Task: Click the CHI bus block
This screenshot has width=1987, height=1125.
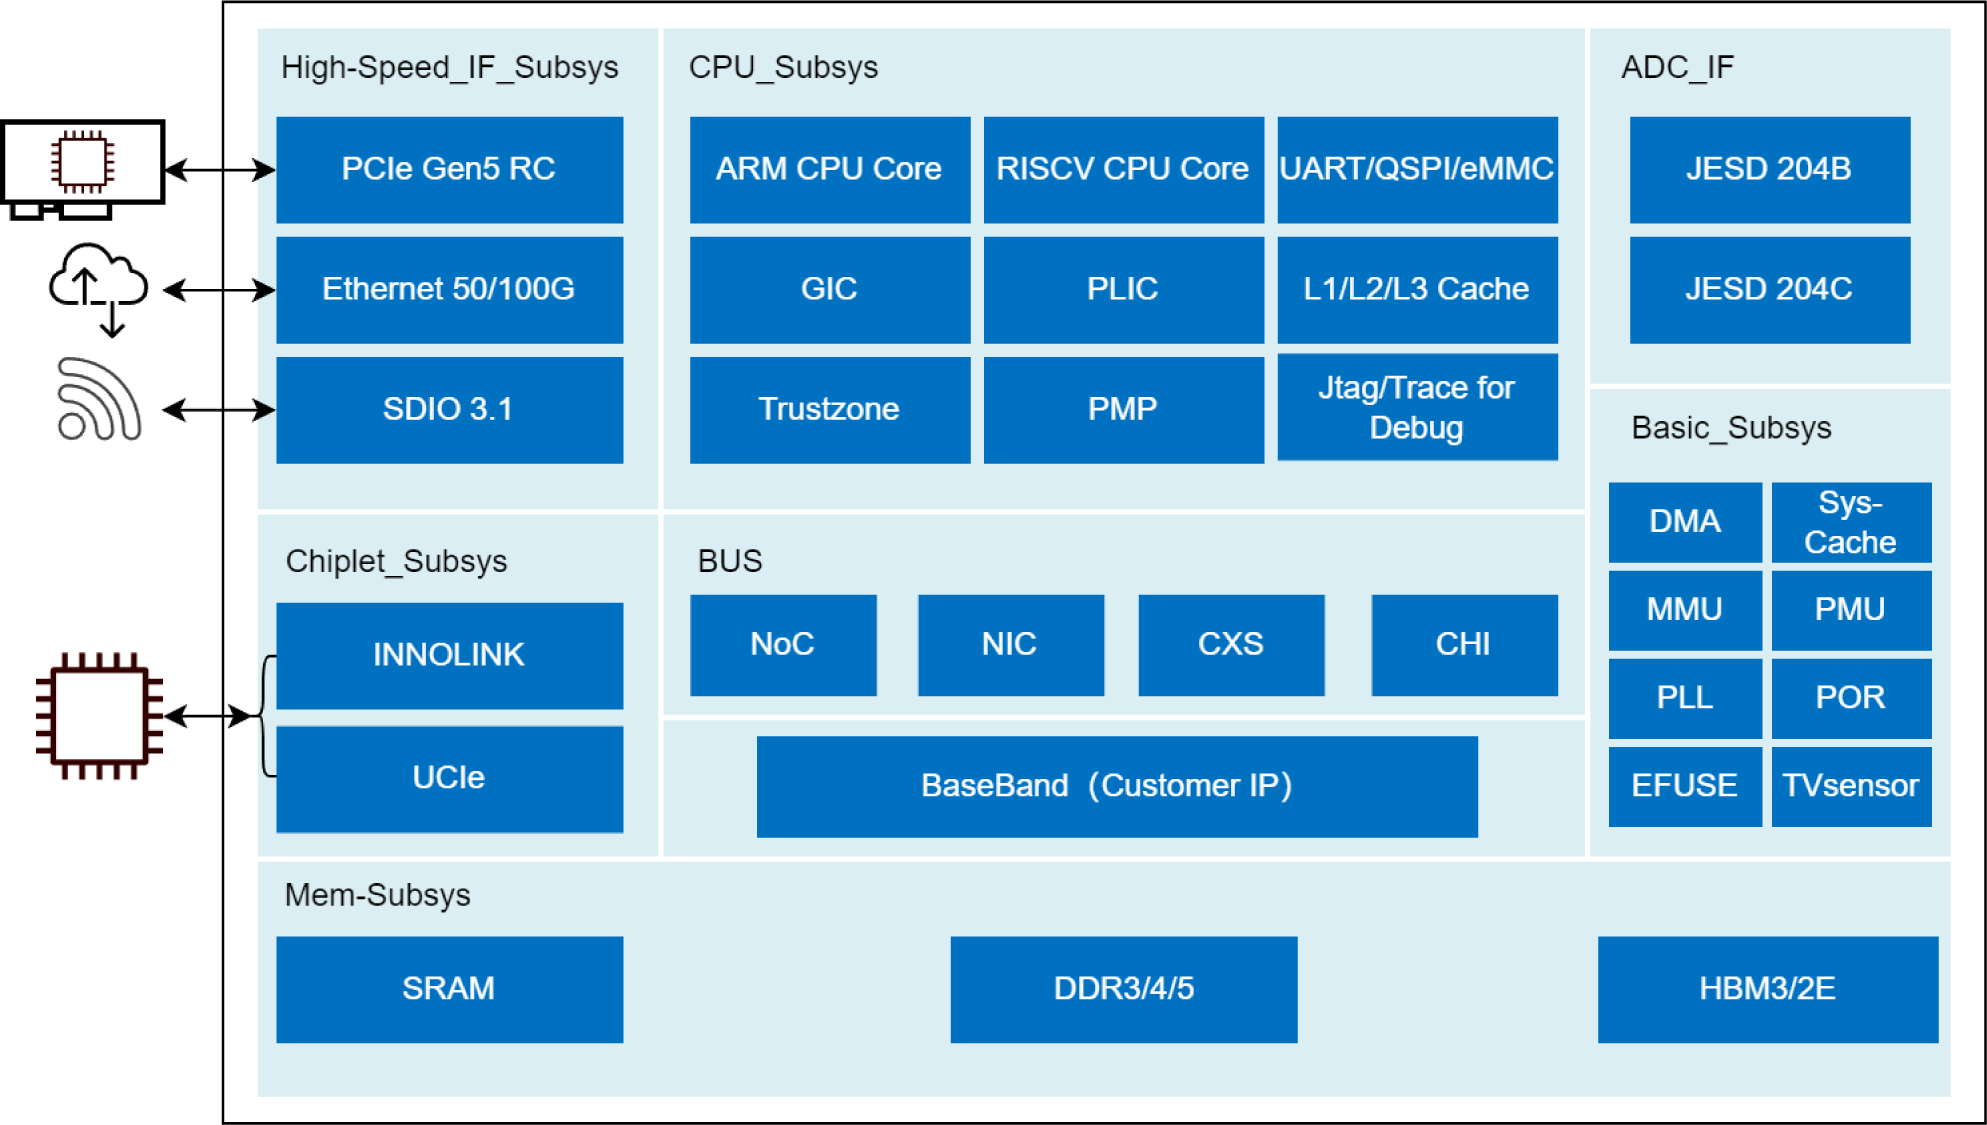Action: click(1464, 645)
